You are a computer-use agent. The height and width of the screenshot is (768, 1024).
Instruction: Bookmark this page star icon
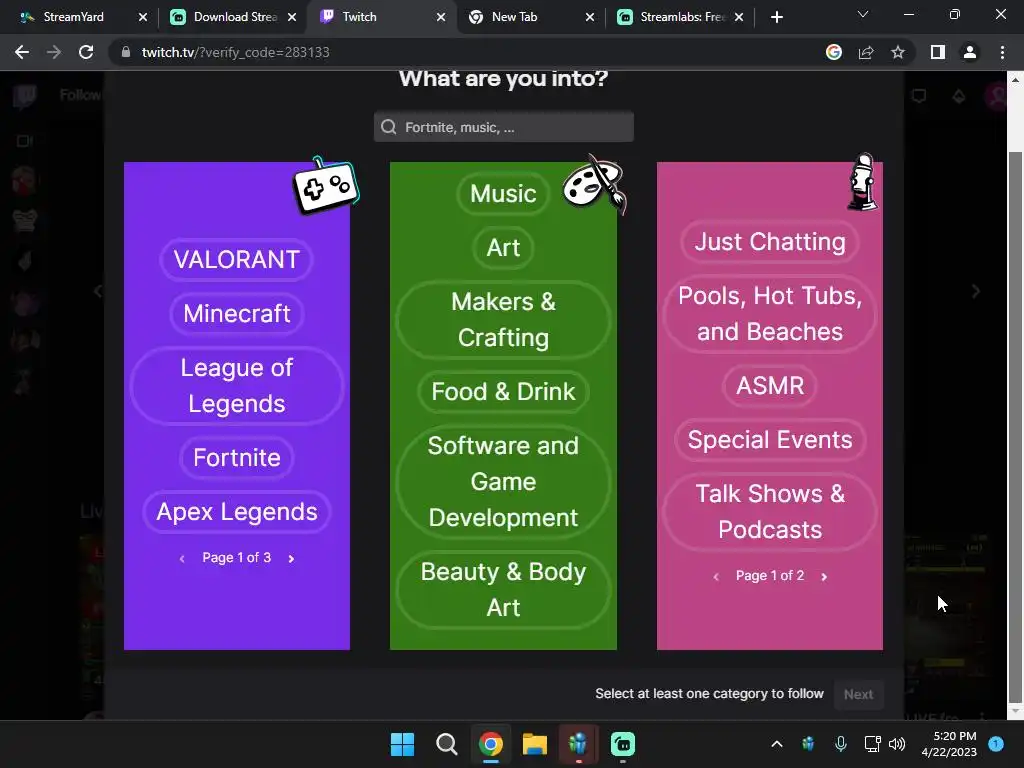pos(898,52)
